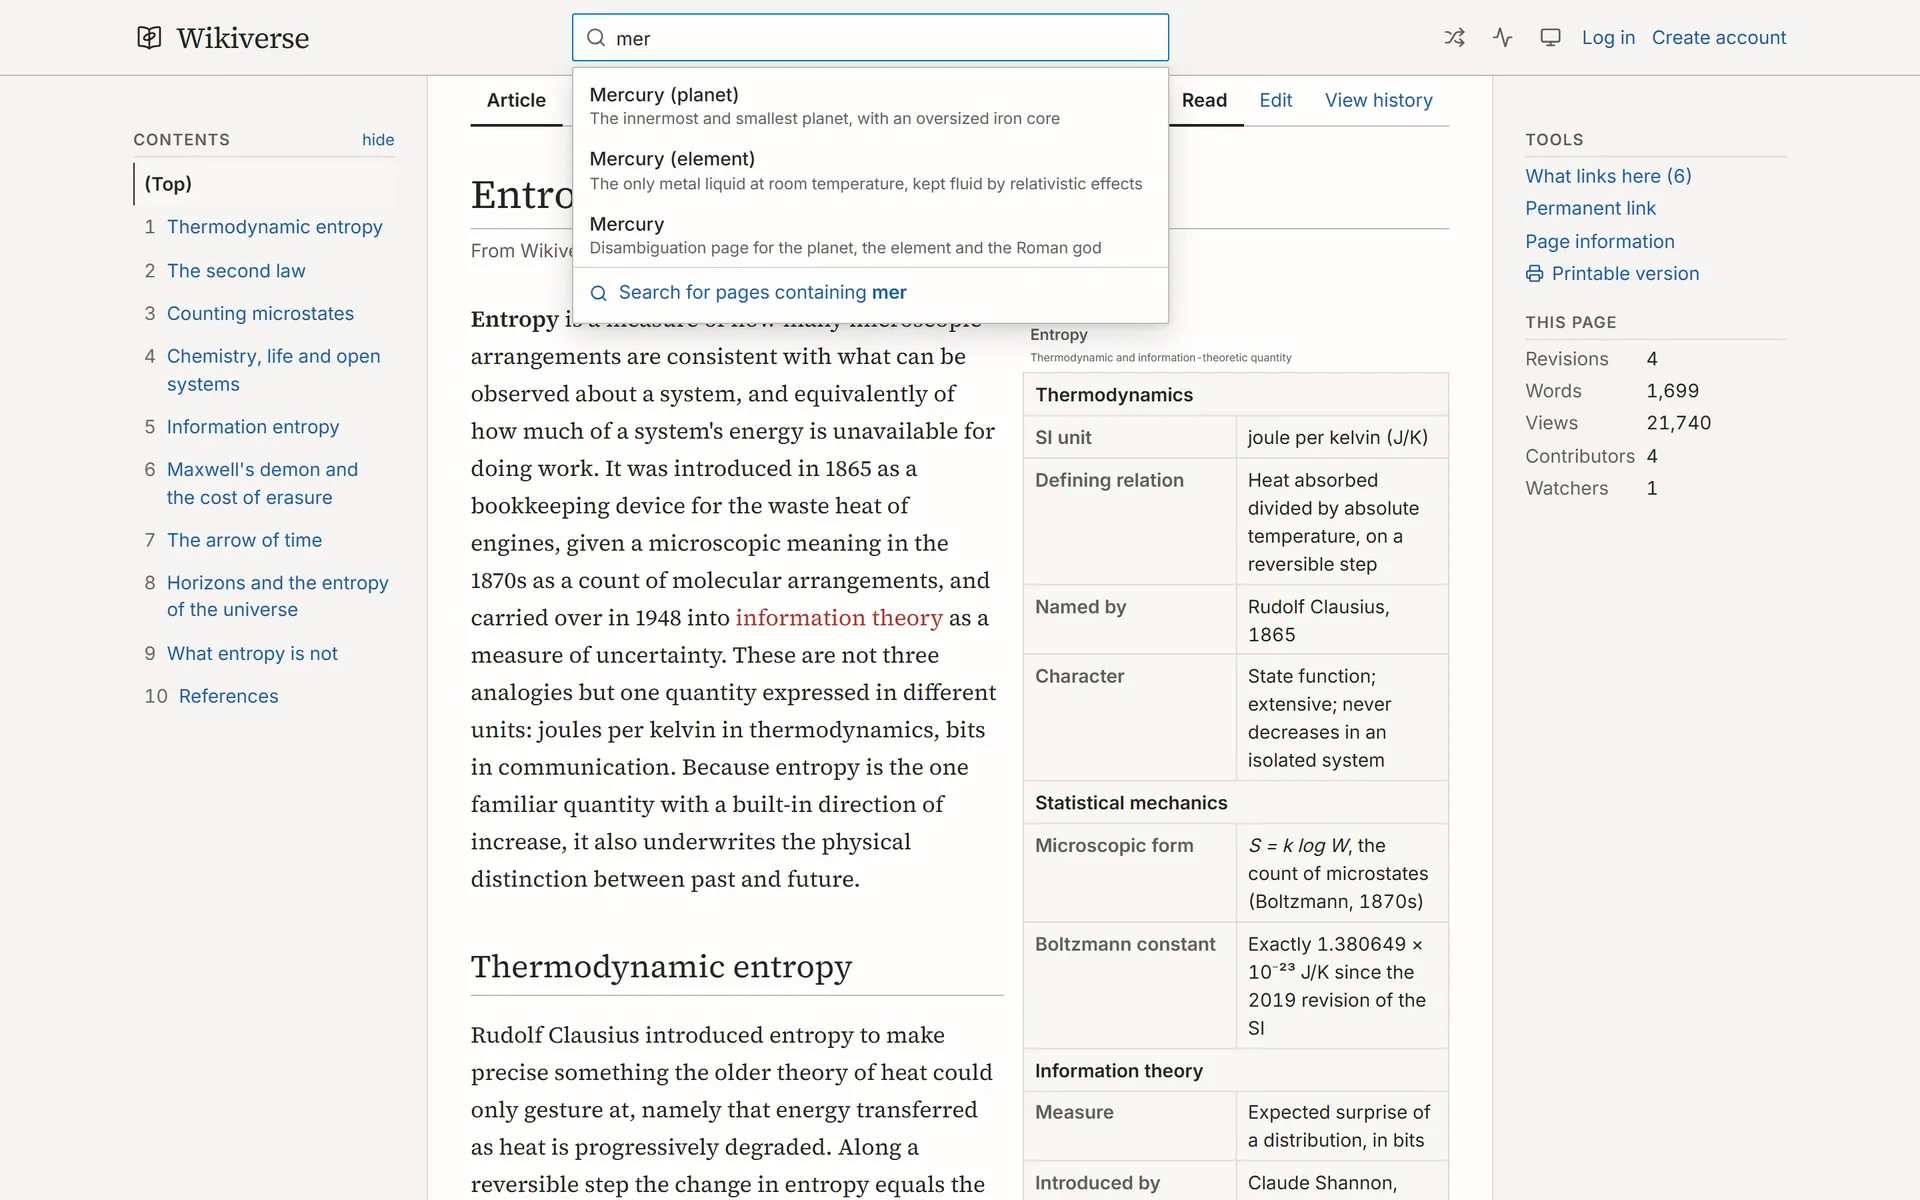The height and width of the screenshot is (1200, 1920).
Task: Click the Words value 1,699
Action: (1672, 391)
